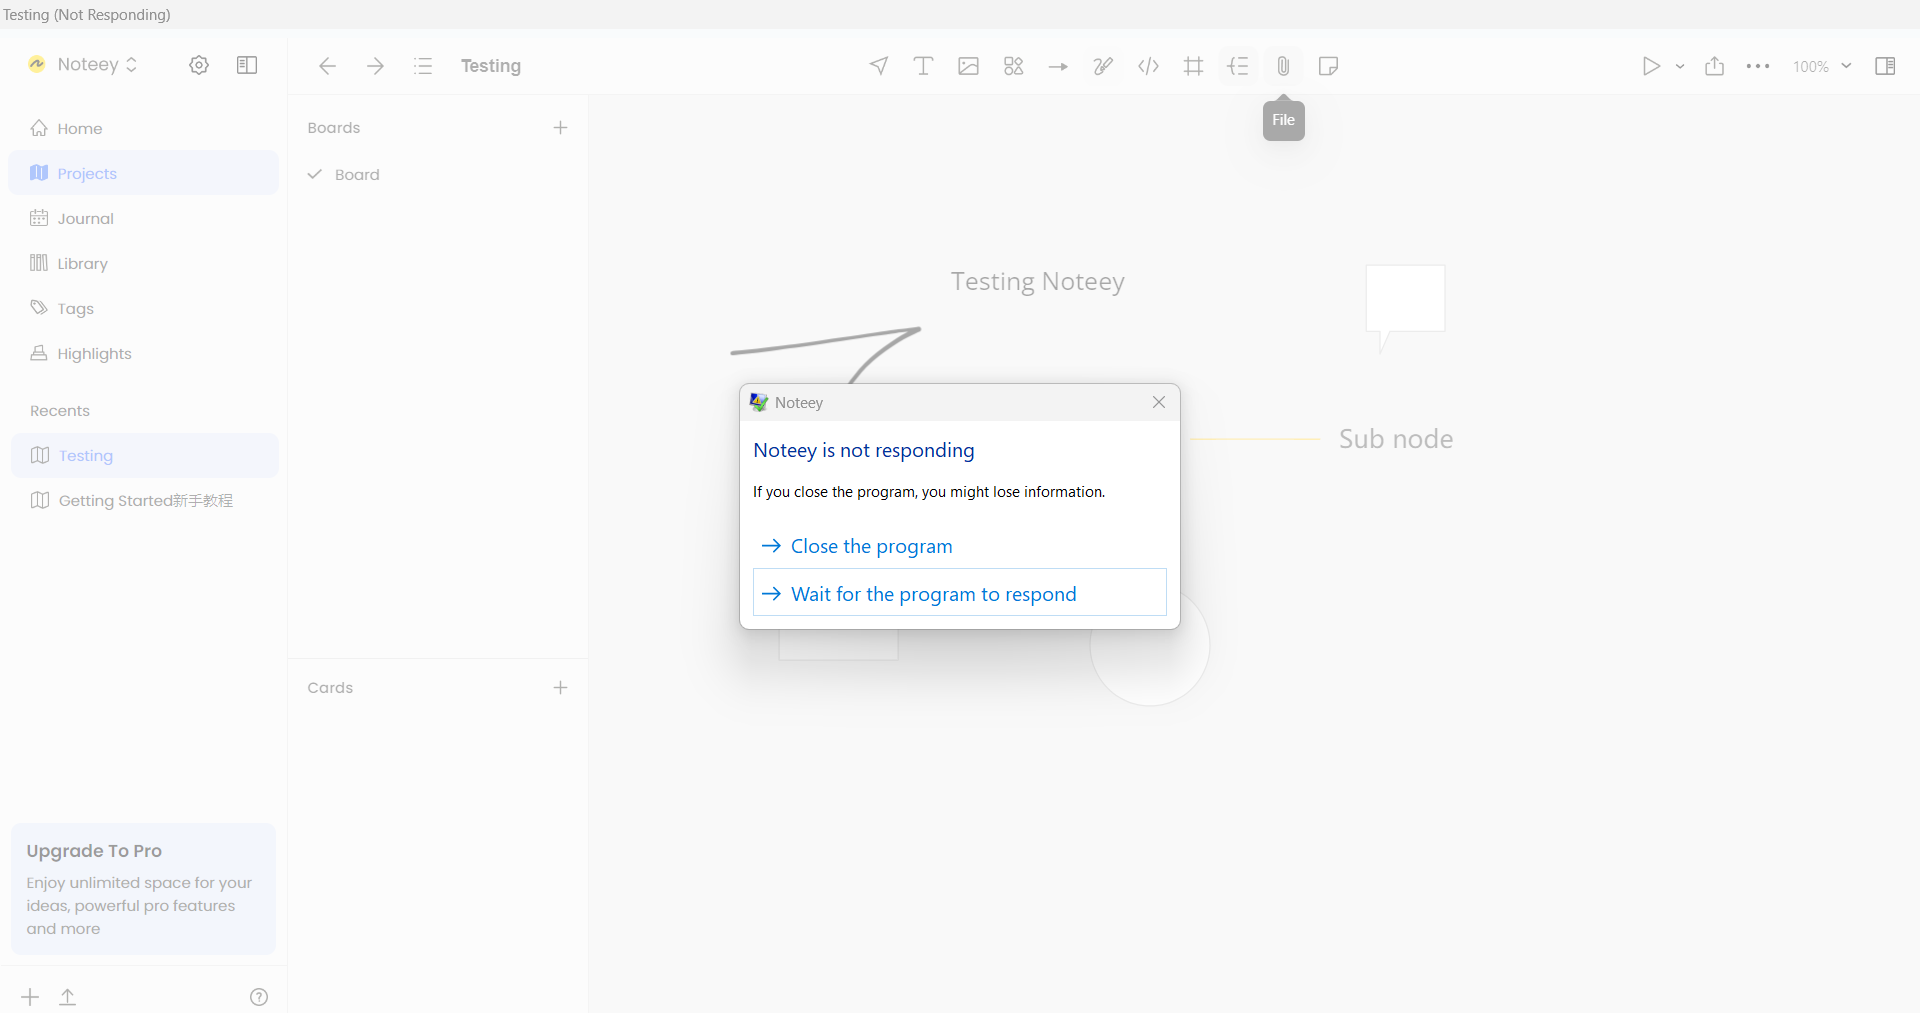
Task: Start presentation with play icon
Action: [1651, 66]
